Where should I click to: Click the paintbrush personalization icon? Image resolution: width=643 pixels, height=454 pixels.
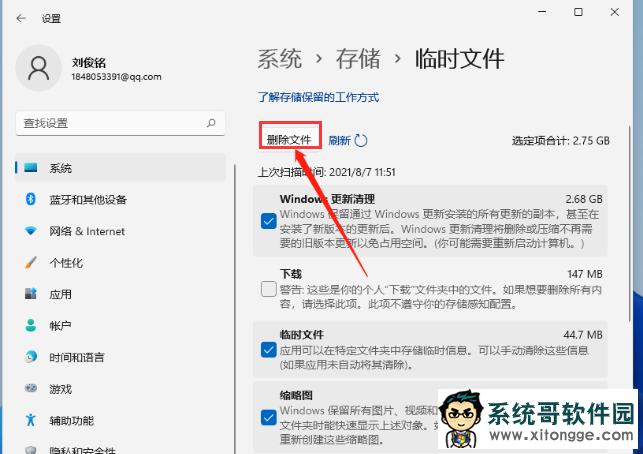tap(31, 262)
